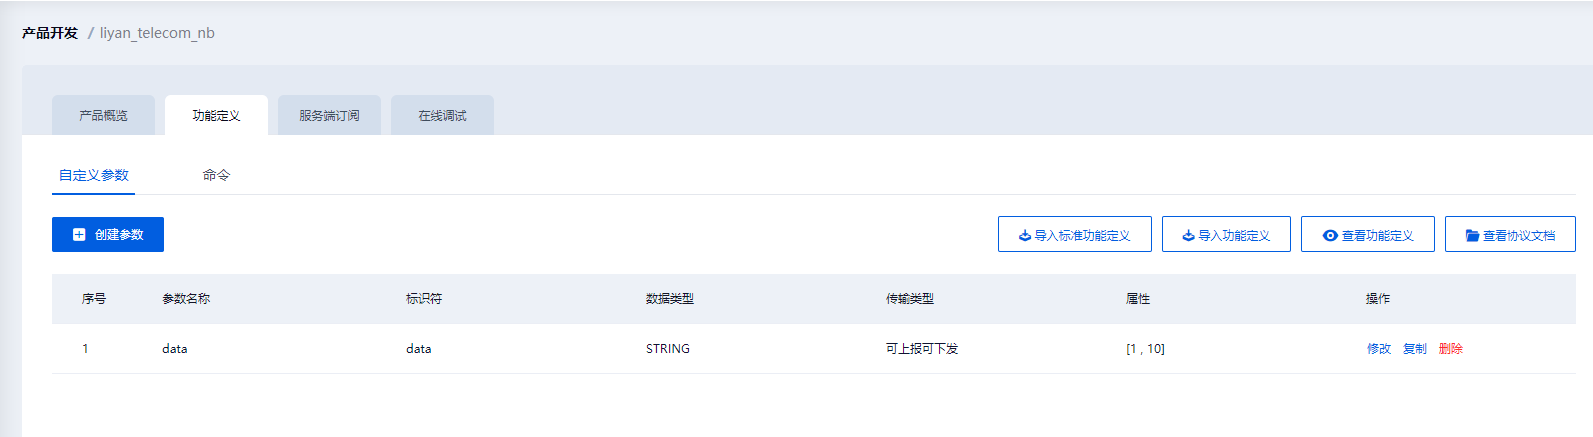Select the 自定义参数 sub-tab
This screenshot has height=437, width=1593.
pyautogui.click(x=93, y=175)
